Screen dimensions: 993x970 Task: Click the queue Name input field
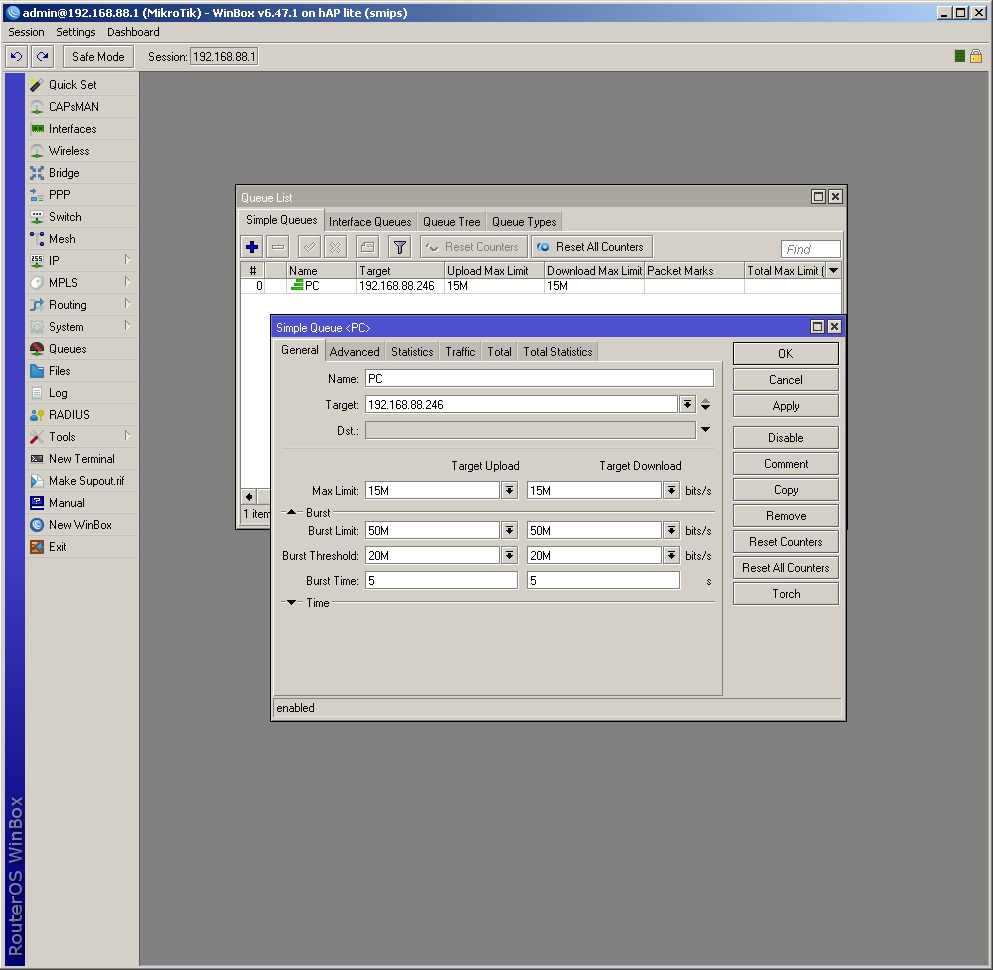540,379
